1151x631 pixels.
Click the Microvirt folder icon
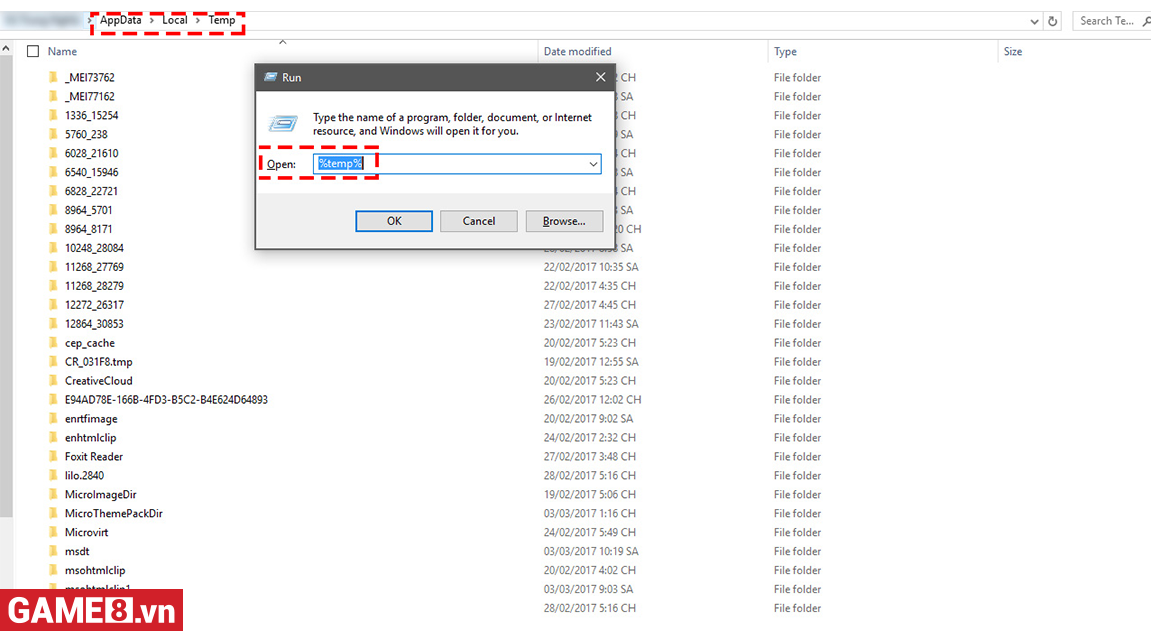(x=53, y=533)
